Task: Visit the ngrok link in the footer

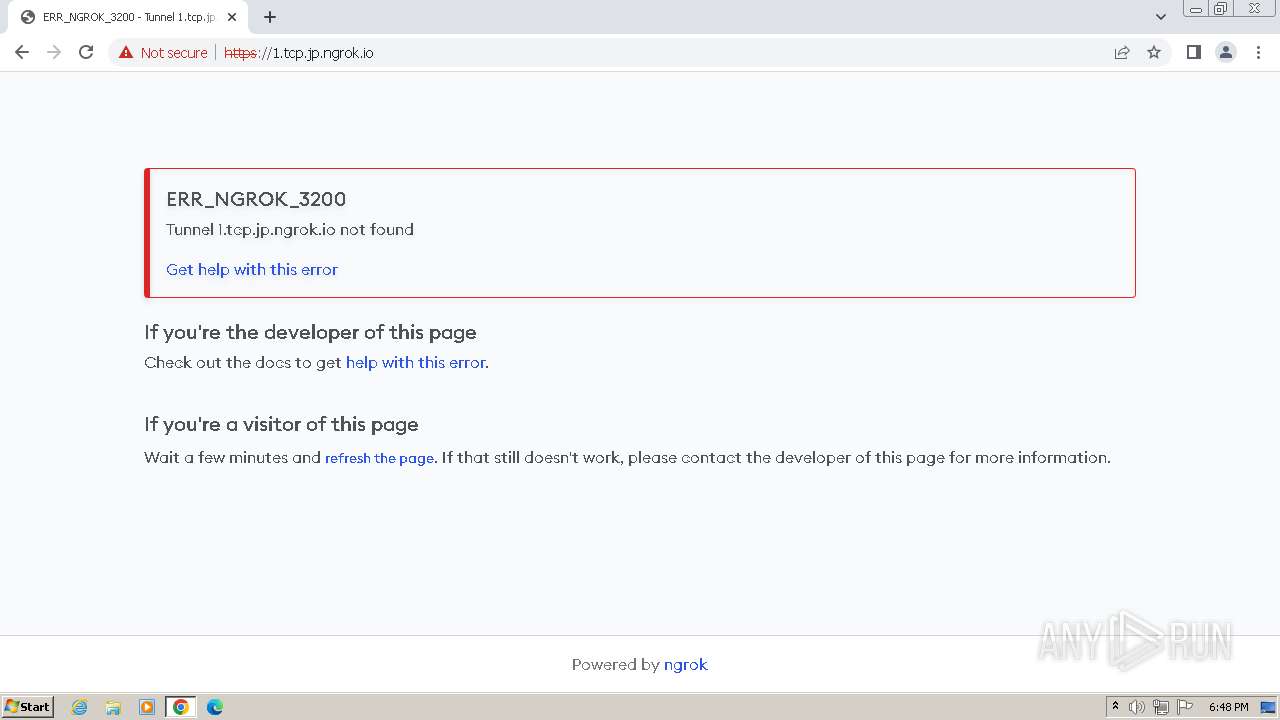Action: [x=686, y=664]
